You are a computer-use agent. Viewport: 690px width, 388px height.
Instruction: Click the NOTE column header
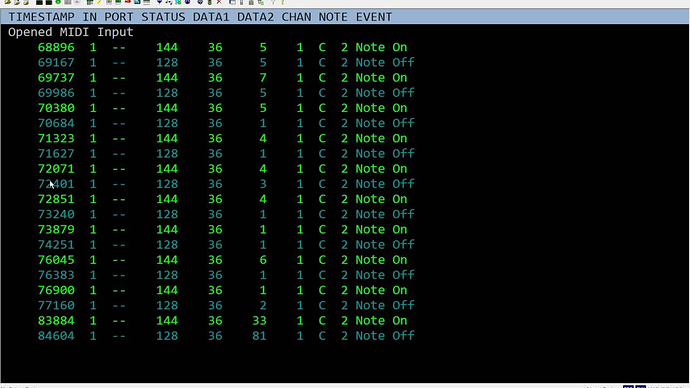point(333,17)
